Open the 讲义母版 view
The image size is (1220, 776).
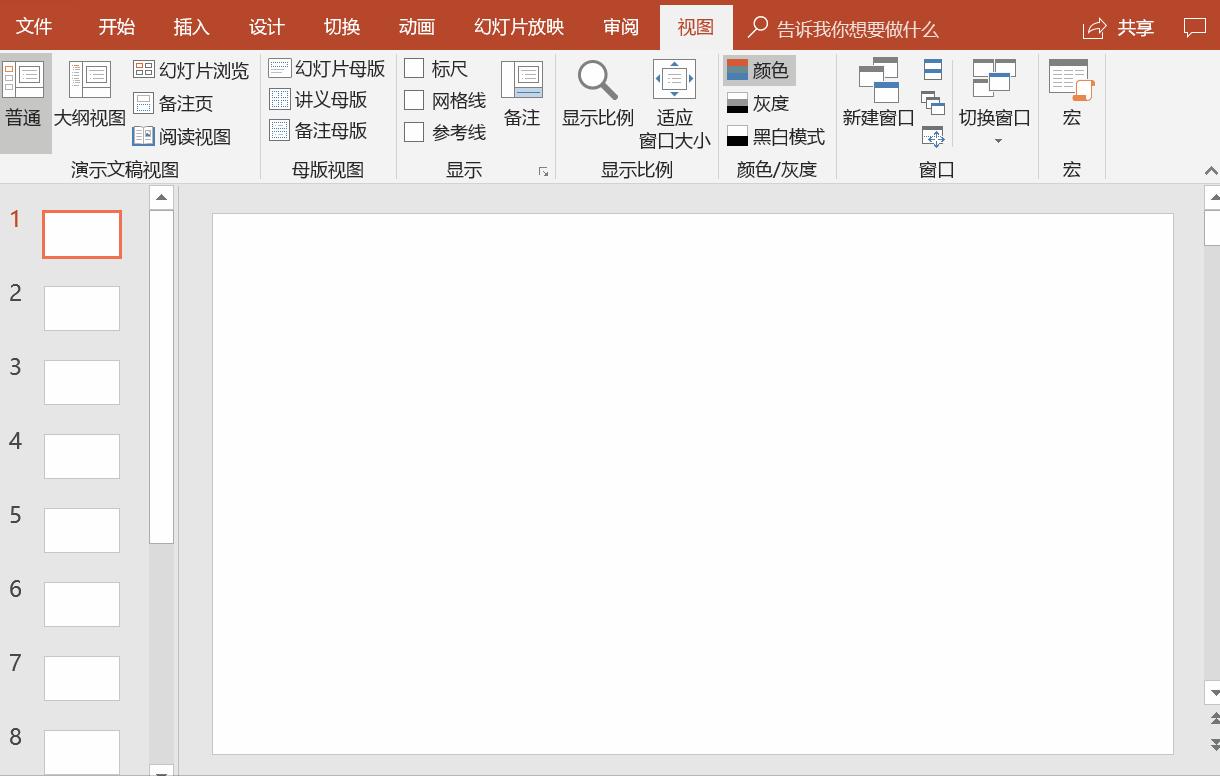(320, 100)
